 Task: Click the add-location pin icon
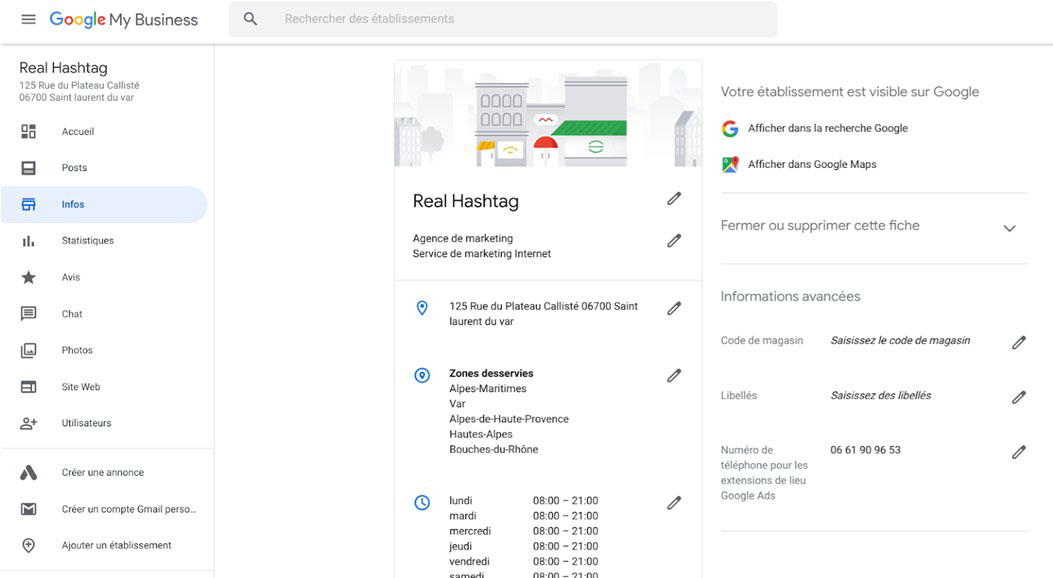point(28,545)
